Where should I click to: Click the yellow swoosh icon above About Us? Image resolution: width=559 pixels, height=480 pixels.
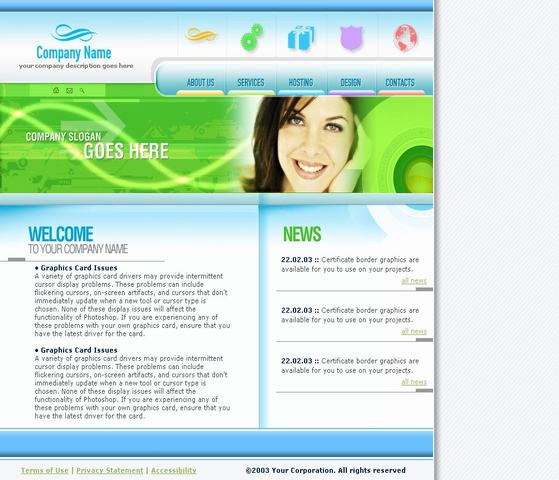[201, 35]
